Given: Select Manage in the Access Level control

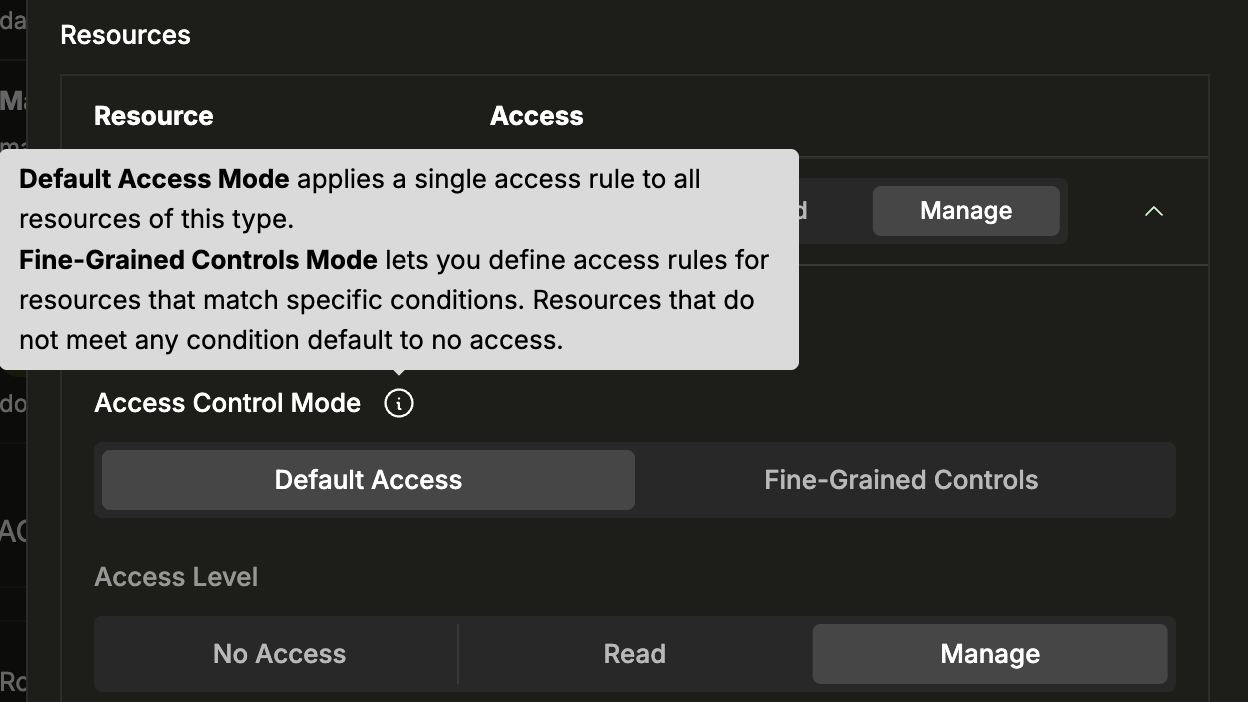Looking at the screenshot, I should [x=989, y=653].
